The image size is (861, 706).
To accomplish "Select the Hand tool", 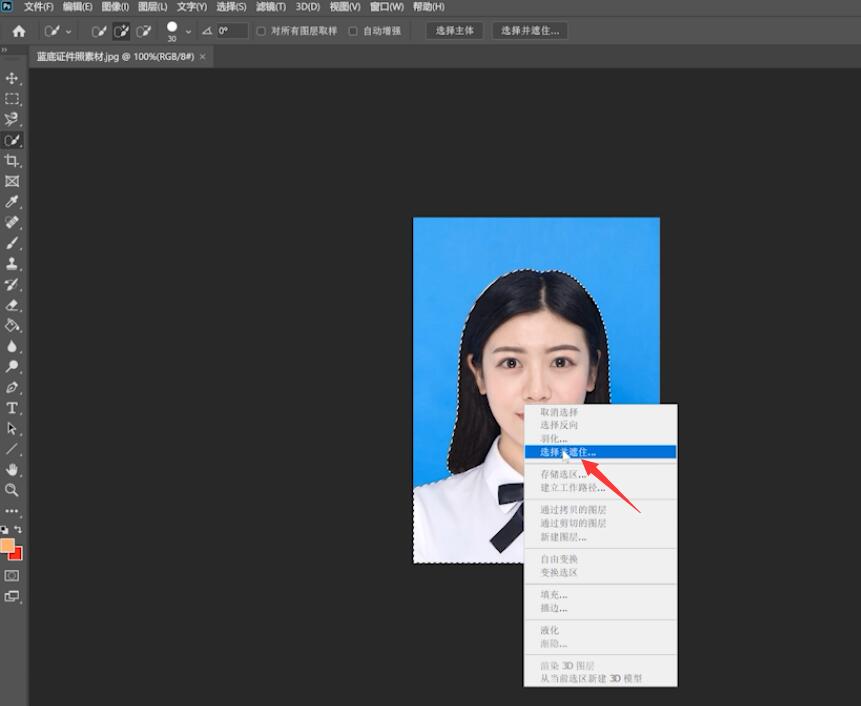I will point(12,469).
